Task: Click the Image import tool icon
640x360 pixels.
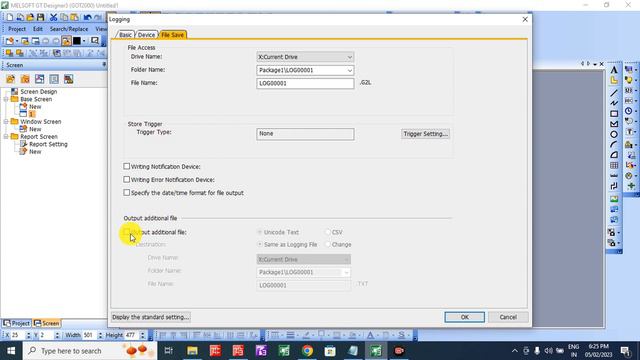Action: [x=614, y=199]
